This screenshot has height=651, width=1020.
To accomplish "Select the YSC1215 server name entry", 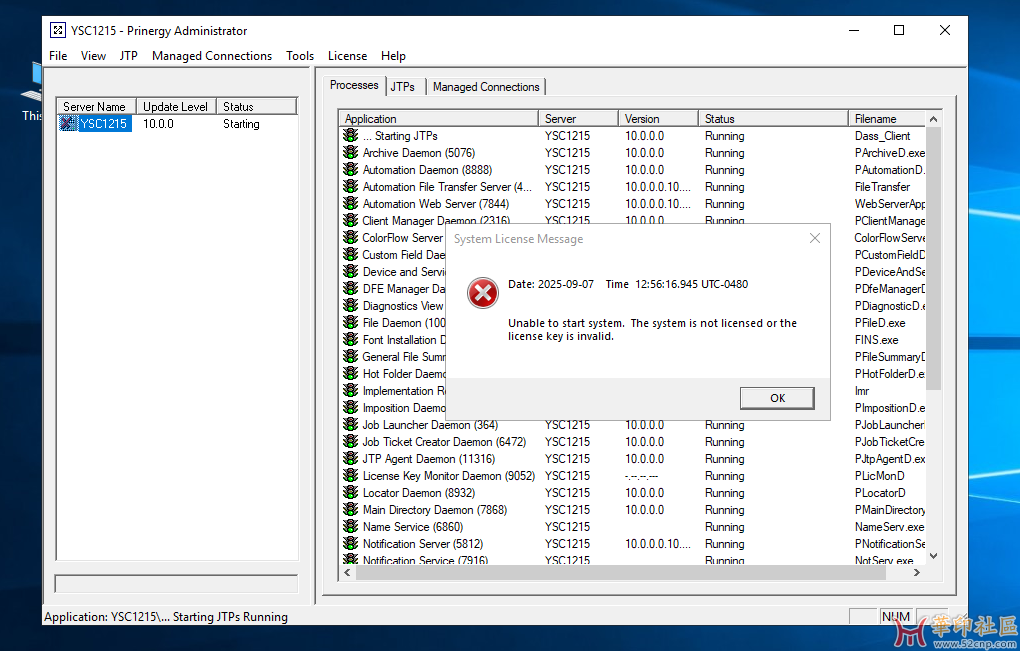I will click(104, 124).
